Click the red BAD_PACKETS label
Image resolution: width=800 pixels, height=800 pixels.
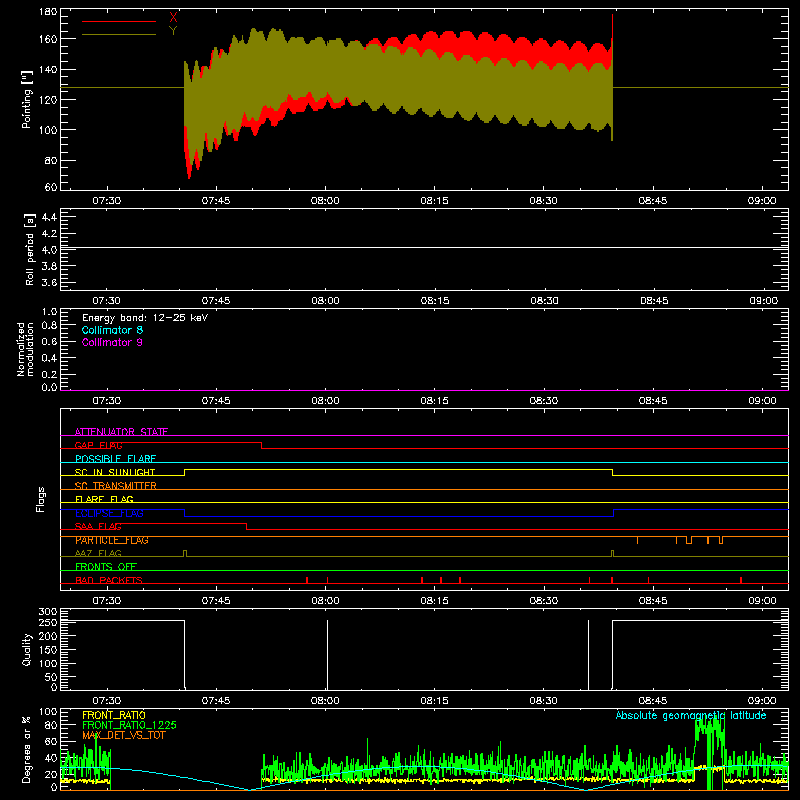[x=109, y=580]
